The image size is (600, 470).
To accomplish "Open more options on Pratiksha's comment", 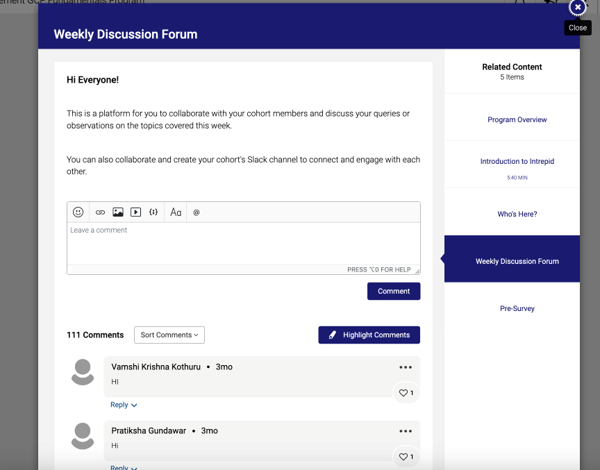I will click(405, 431).
